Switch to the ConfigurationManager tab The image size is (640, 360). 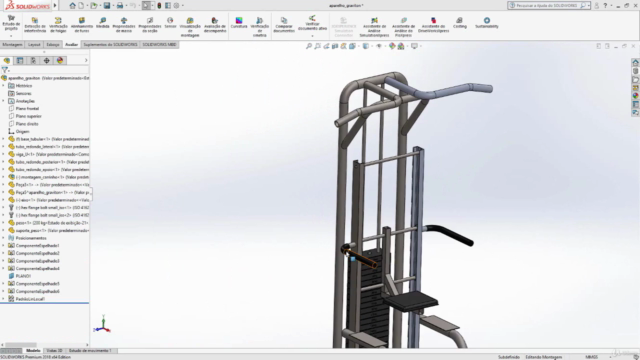tap(33, 60)
